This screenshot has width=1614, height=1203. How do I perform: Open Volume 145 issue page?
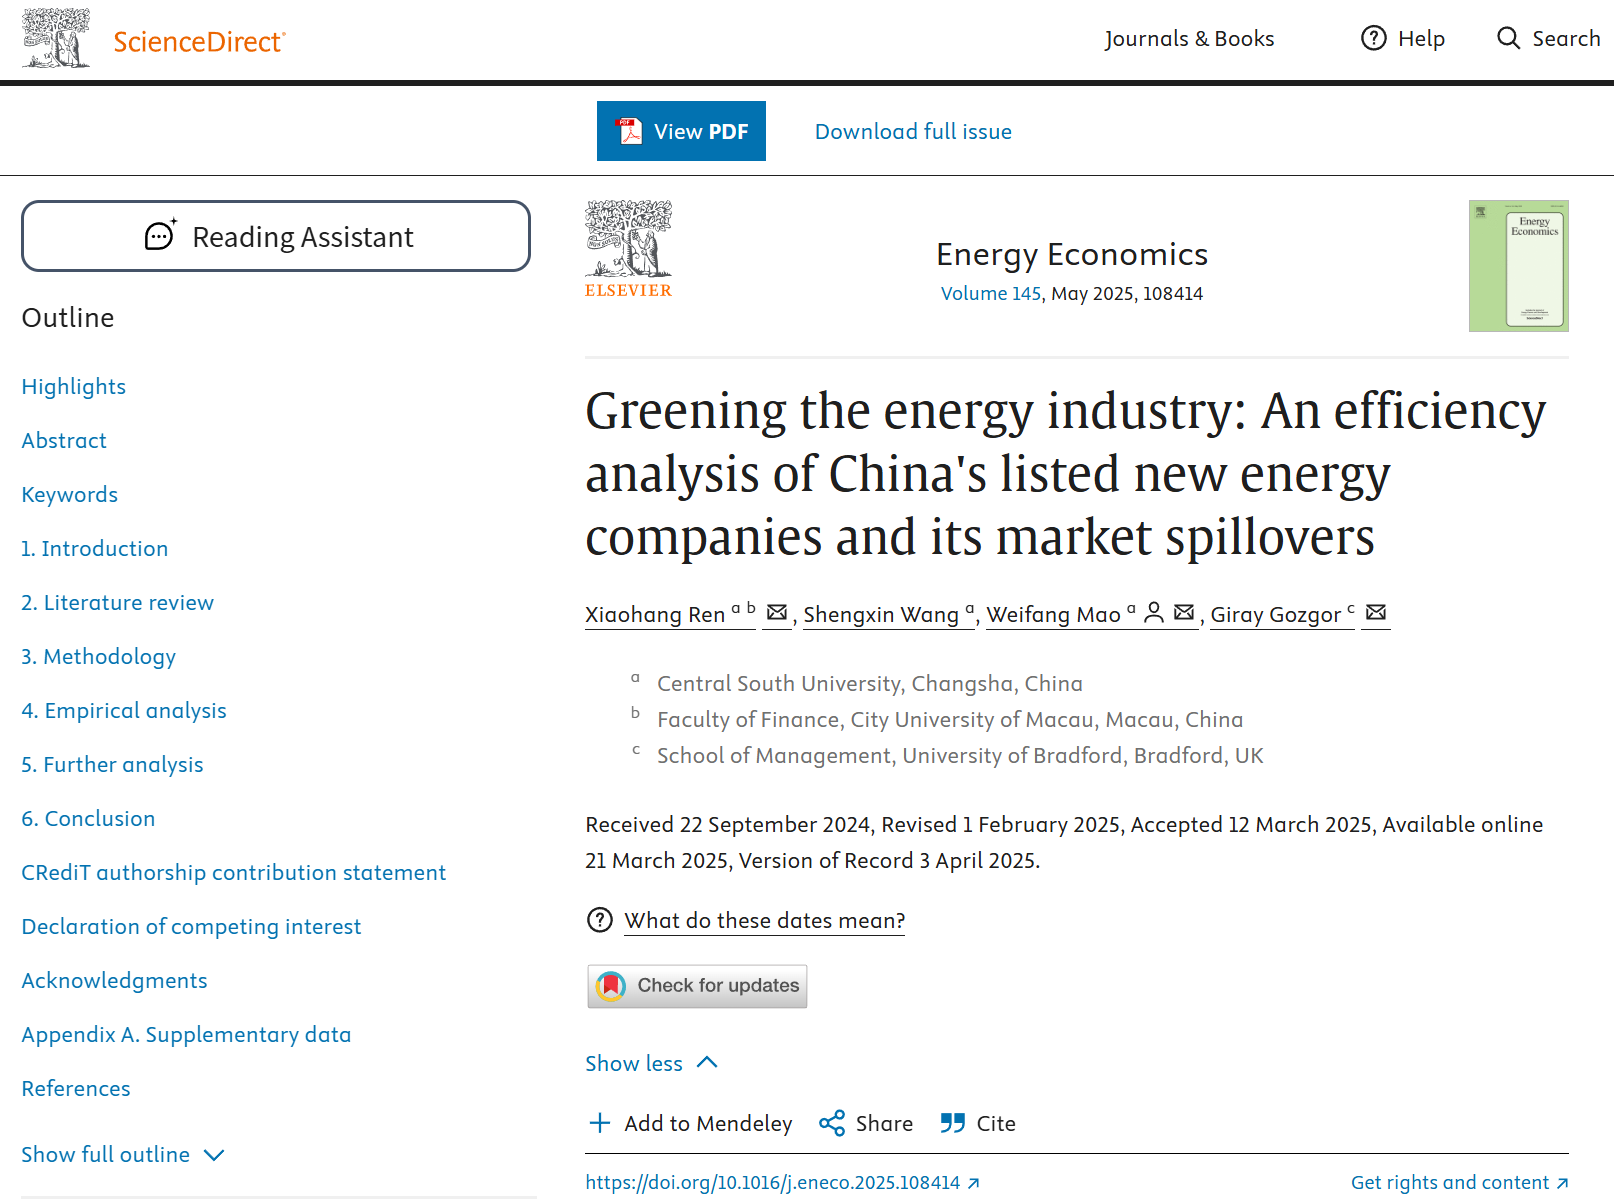[x=990, y=293]
